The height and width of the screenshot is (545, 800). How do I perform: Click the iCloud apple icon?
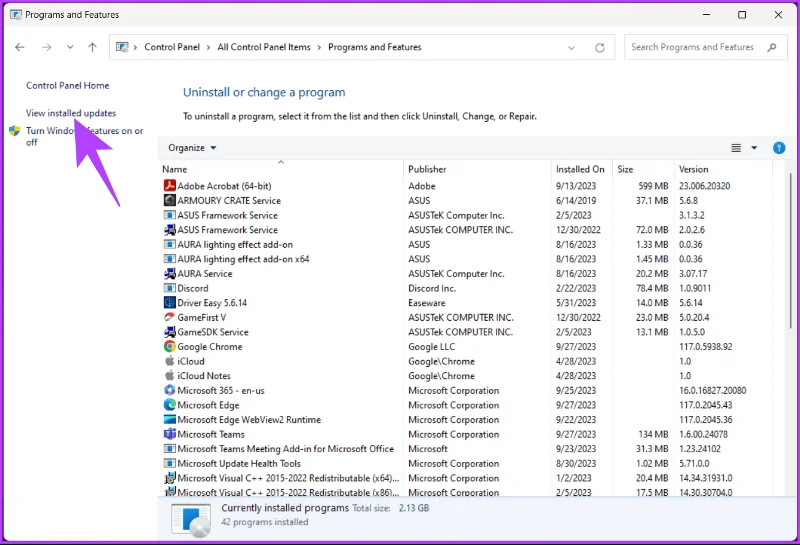(169, 361)
